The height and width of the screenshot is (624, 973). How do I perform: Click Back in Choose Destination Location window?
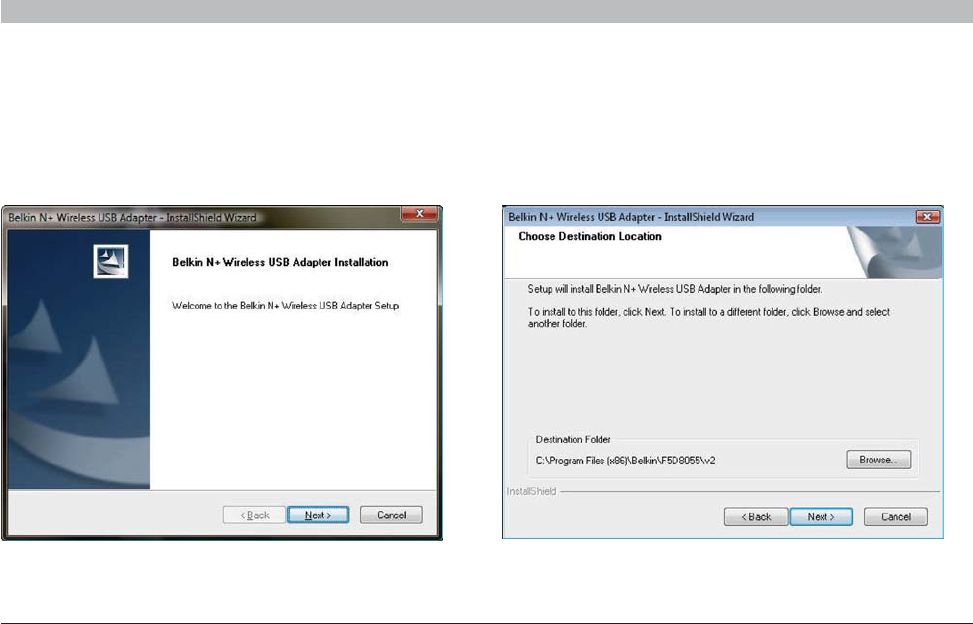[x=756, y=517]
